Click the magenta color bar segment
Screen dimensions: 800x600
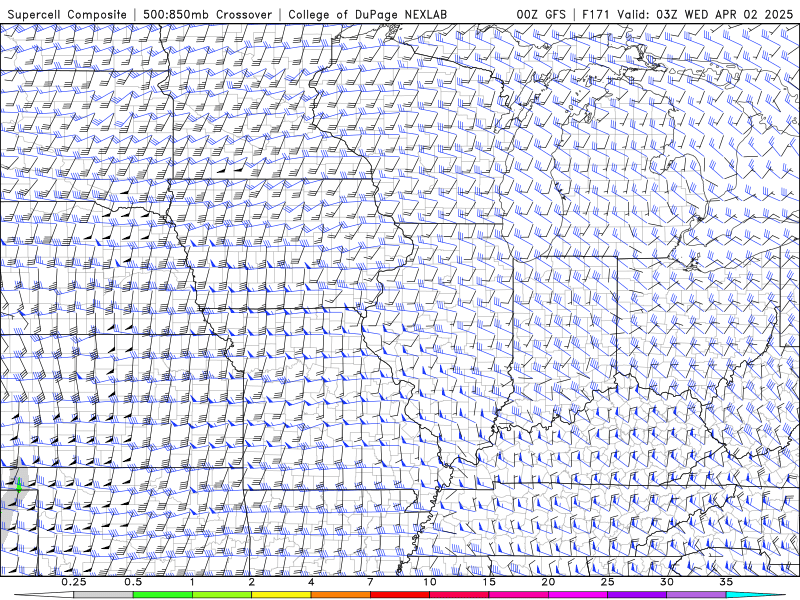pos(578,594)
